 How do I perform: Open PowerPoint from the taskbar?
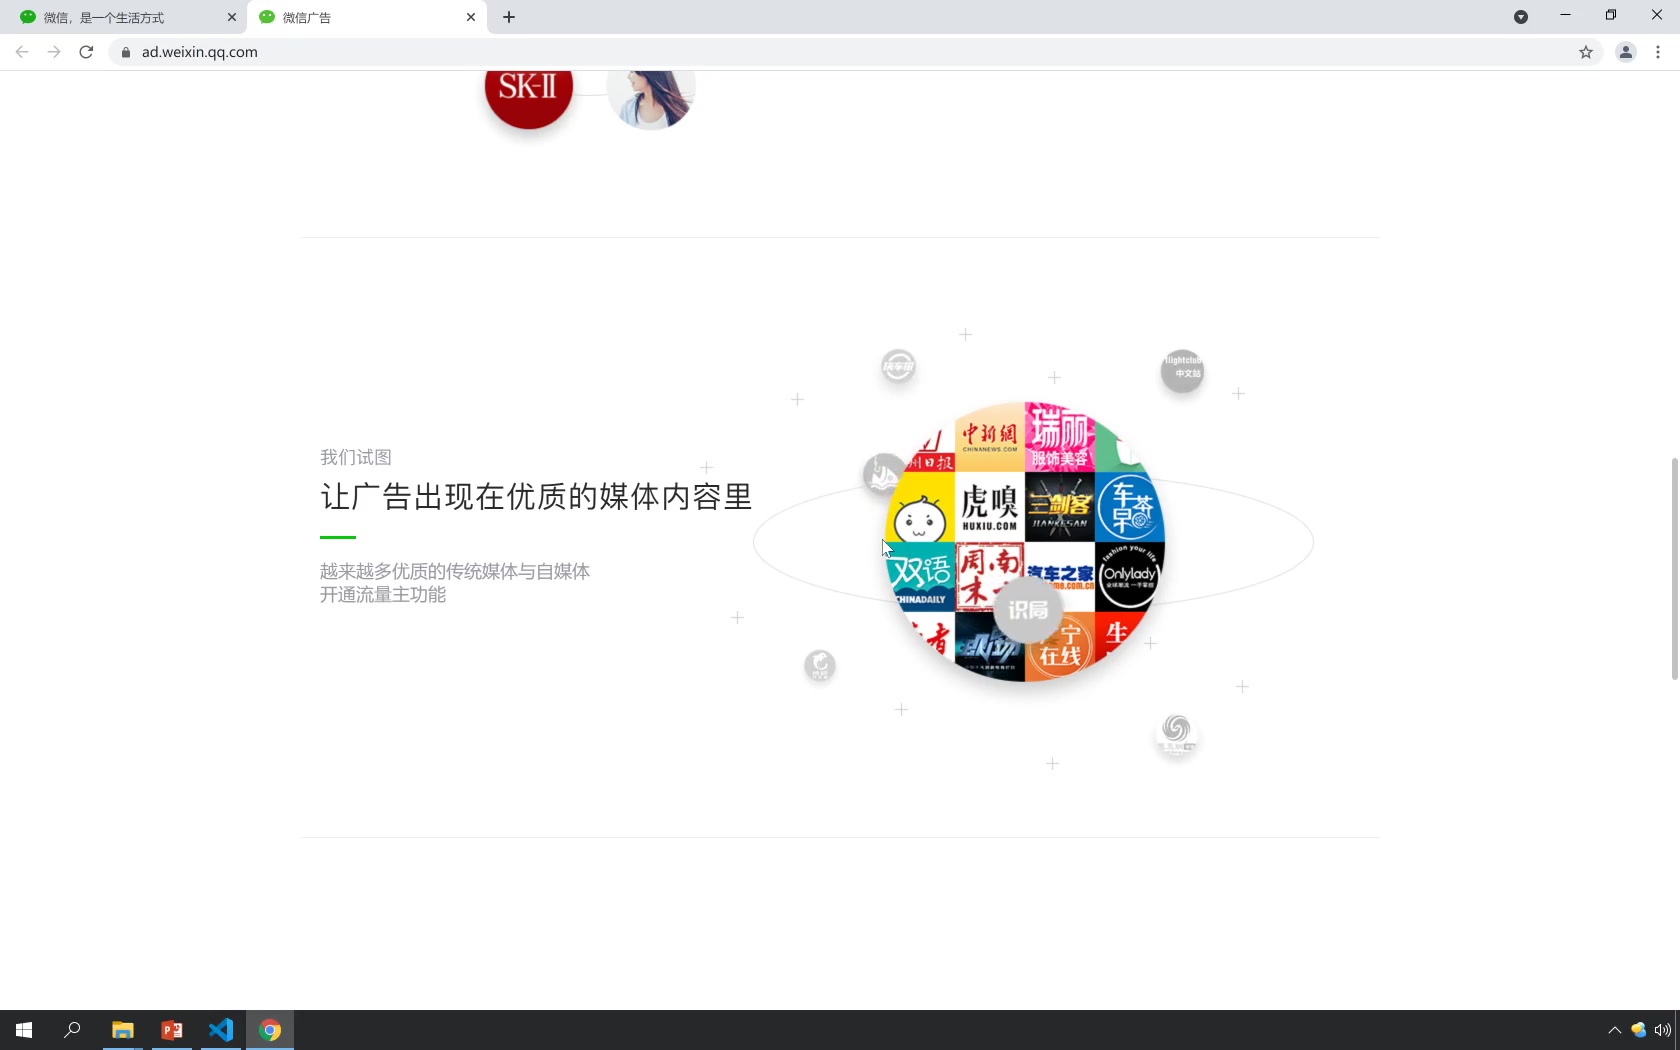(x=172, y=1030)
